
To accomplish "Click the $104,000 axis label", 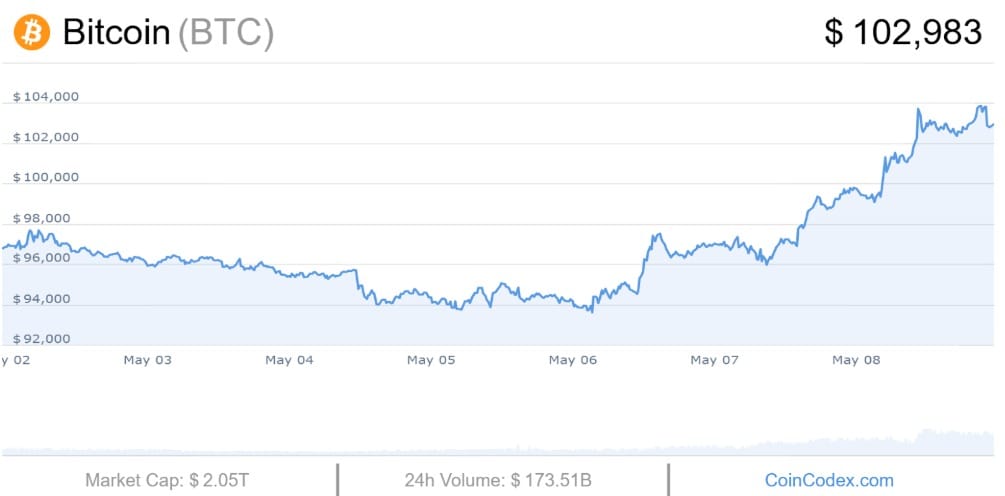I will 46,97.
